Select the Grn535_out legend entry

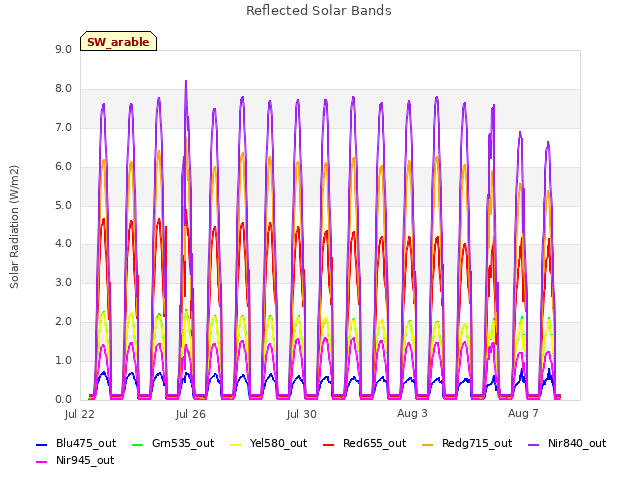coord(173,444)
